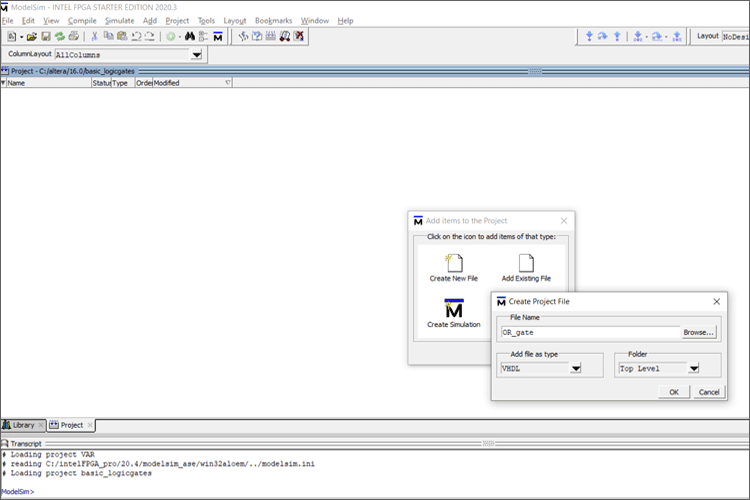750x500 pixels.
Task: Click the Redo arrow icon
Action: 150,36
